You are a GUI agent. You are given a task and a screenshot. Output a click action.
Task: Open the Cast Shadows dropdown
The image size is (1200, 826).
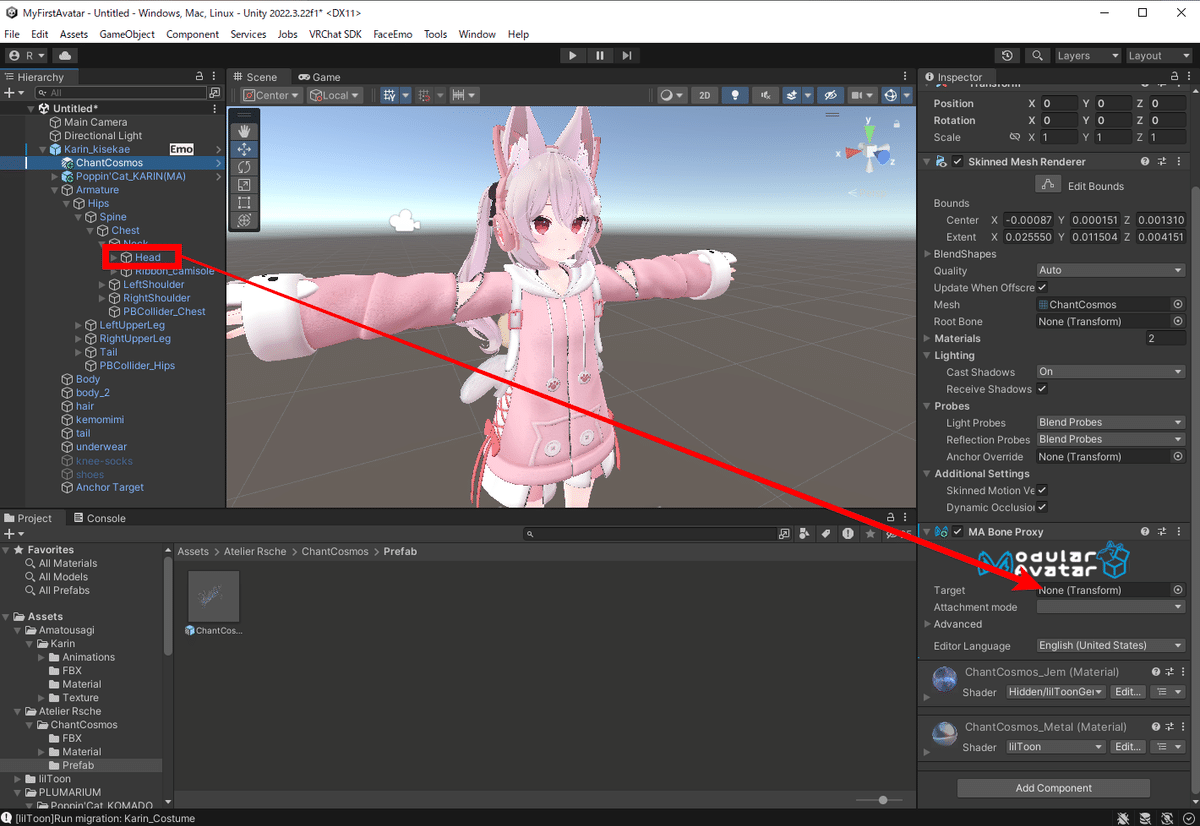[x=1110, y=372]
